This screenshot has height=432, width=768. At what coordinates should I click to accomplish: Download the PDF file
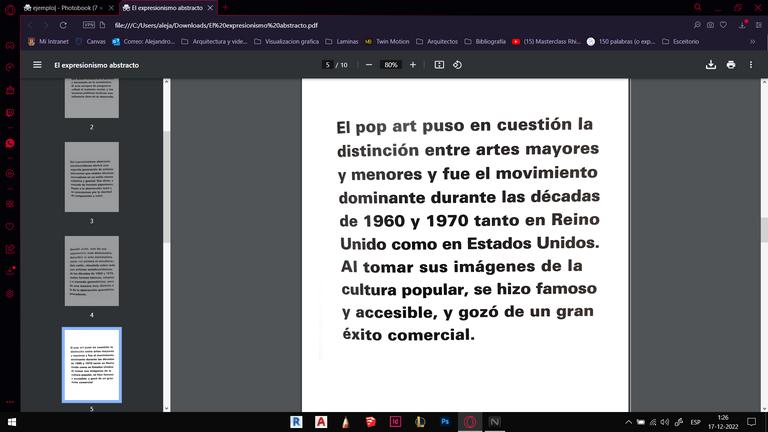(x=711, y=65)
